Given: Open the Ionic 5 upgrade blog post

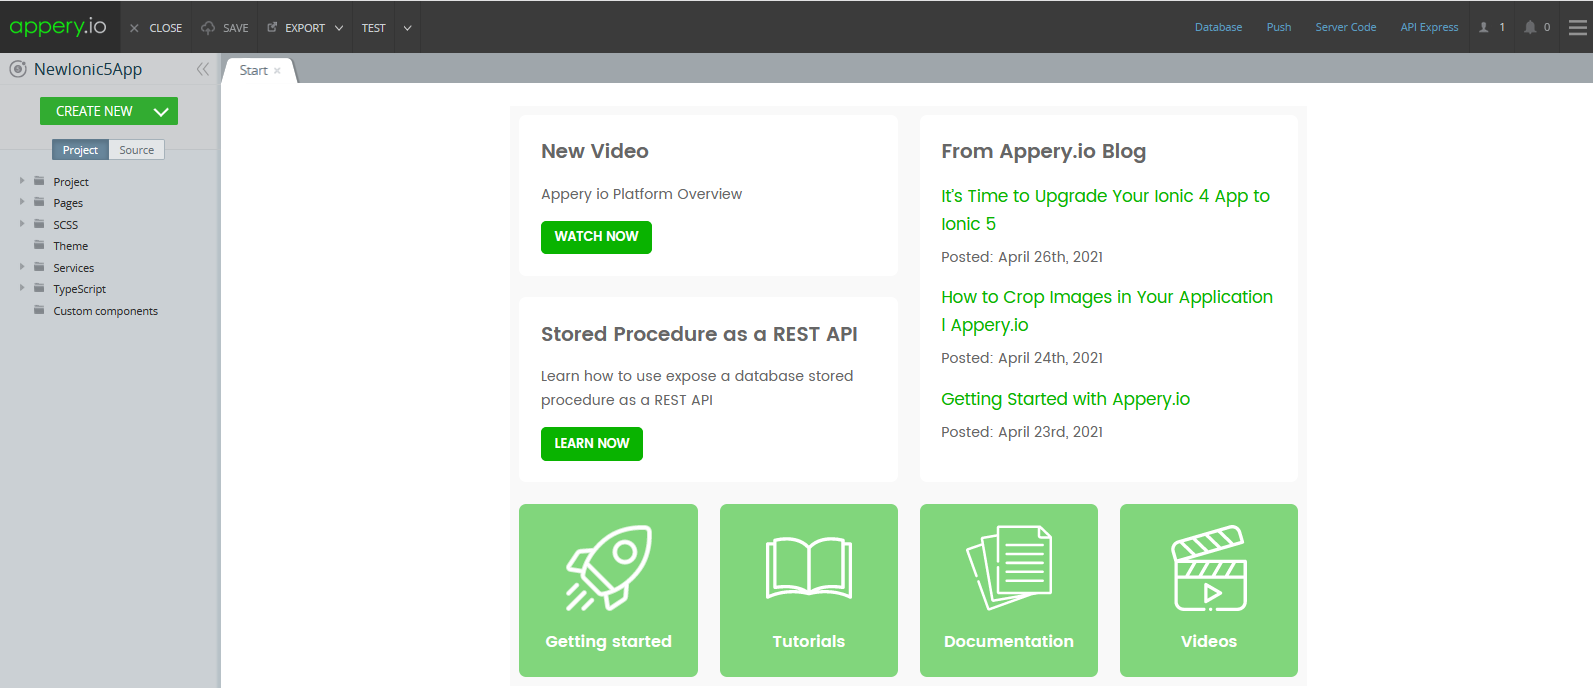Looking at the screenshot, I should 1105,210.
